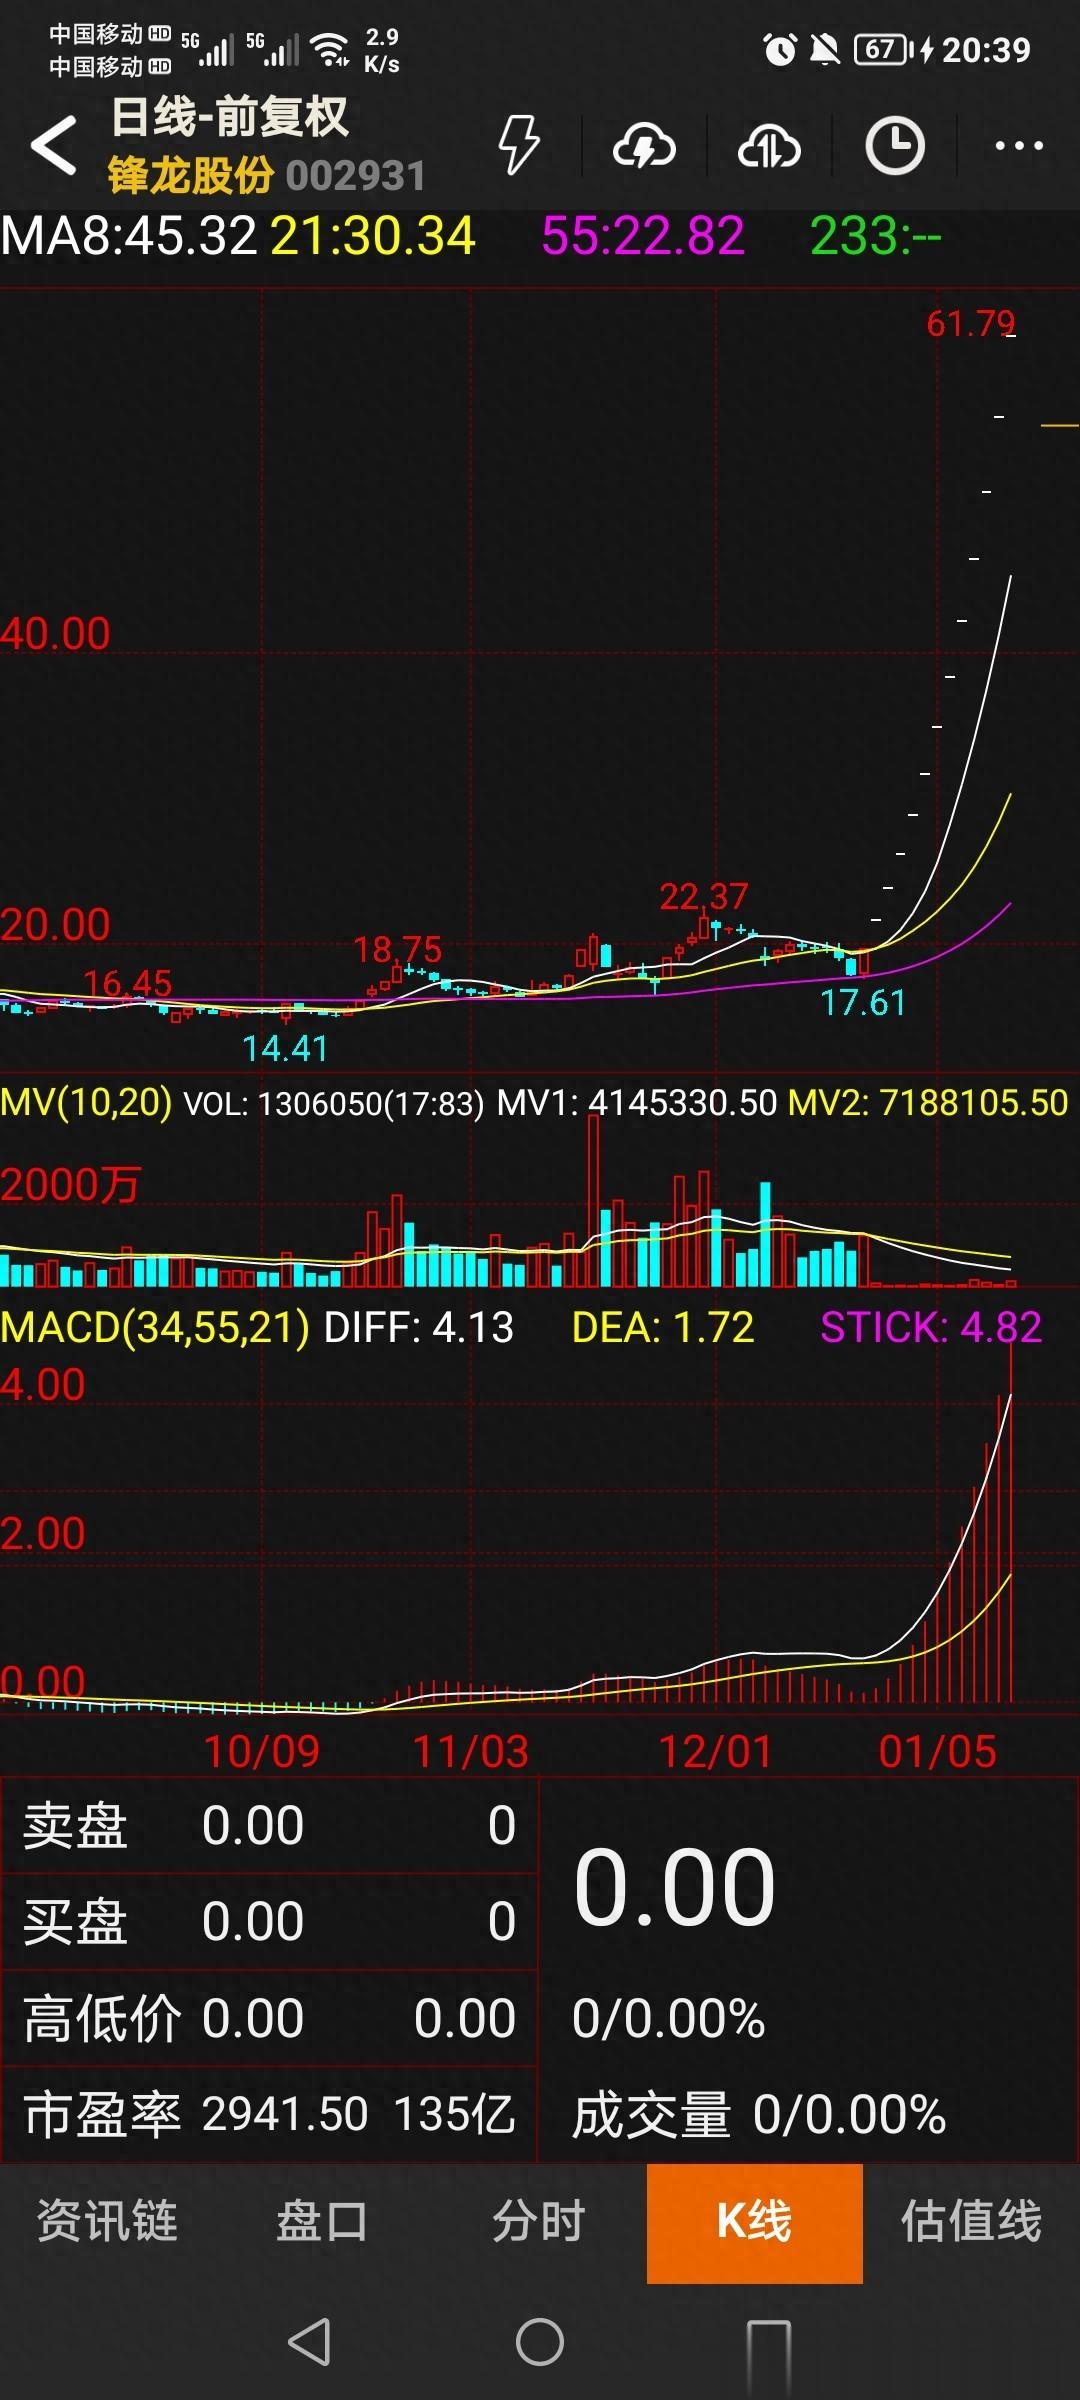Tap the 18.75 price label
This screenshot has height=2400, width=1080.
(x=398, y=949)
